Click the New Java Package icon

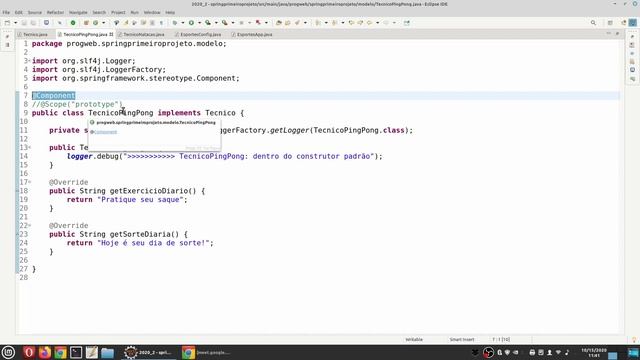click(x=86, y=23)
